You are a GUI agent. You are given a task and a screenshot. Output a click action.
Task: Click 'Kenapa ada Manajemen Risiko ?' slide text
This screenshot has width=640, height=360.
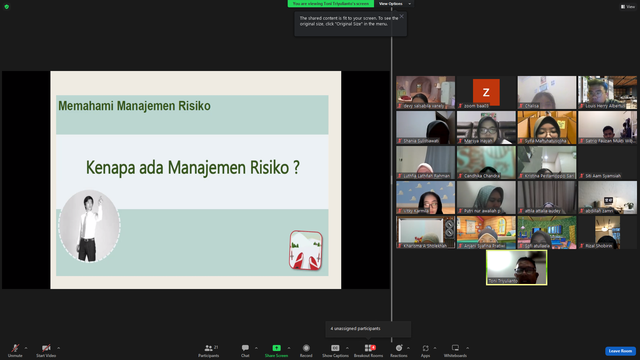pyautogui.click(x=193, y=168)
